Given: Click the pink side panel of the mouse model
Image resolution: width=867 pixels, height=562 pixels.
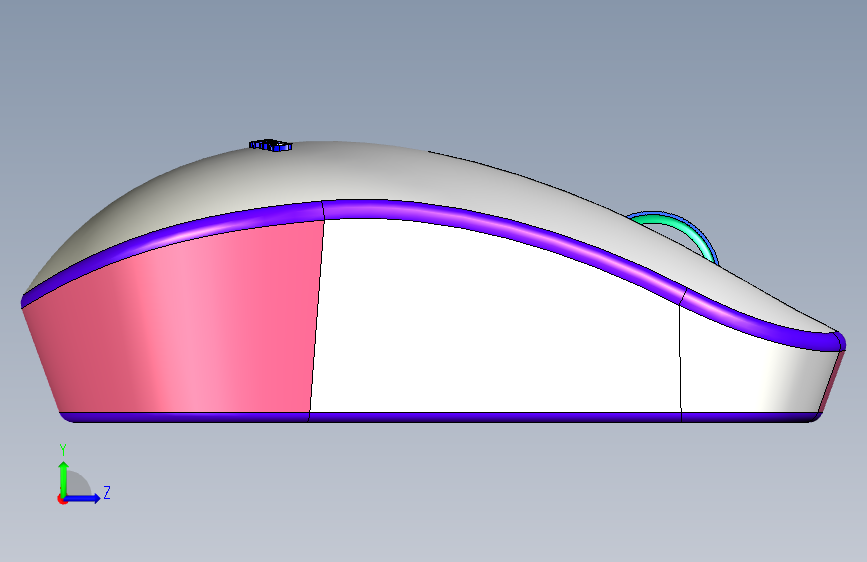Looking at the screenshot, I should click(182, 326).
